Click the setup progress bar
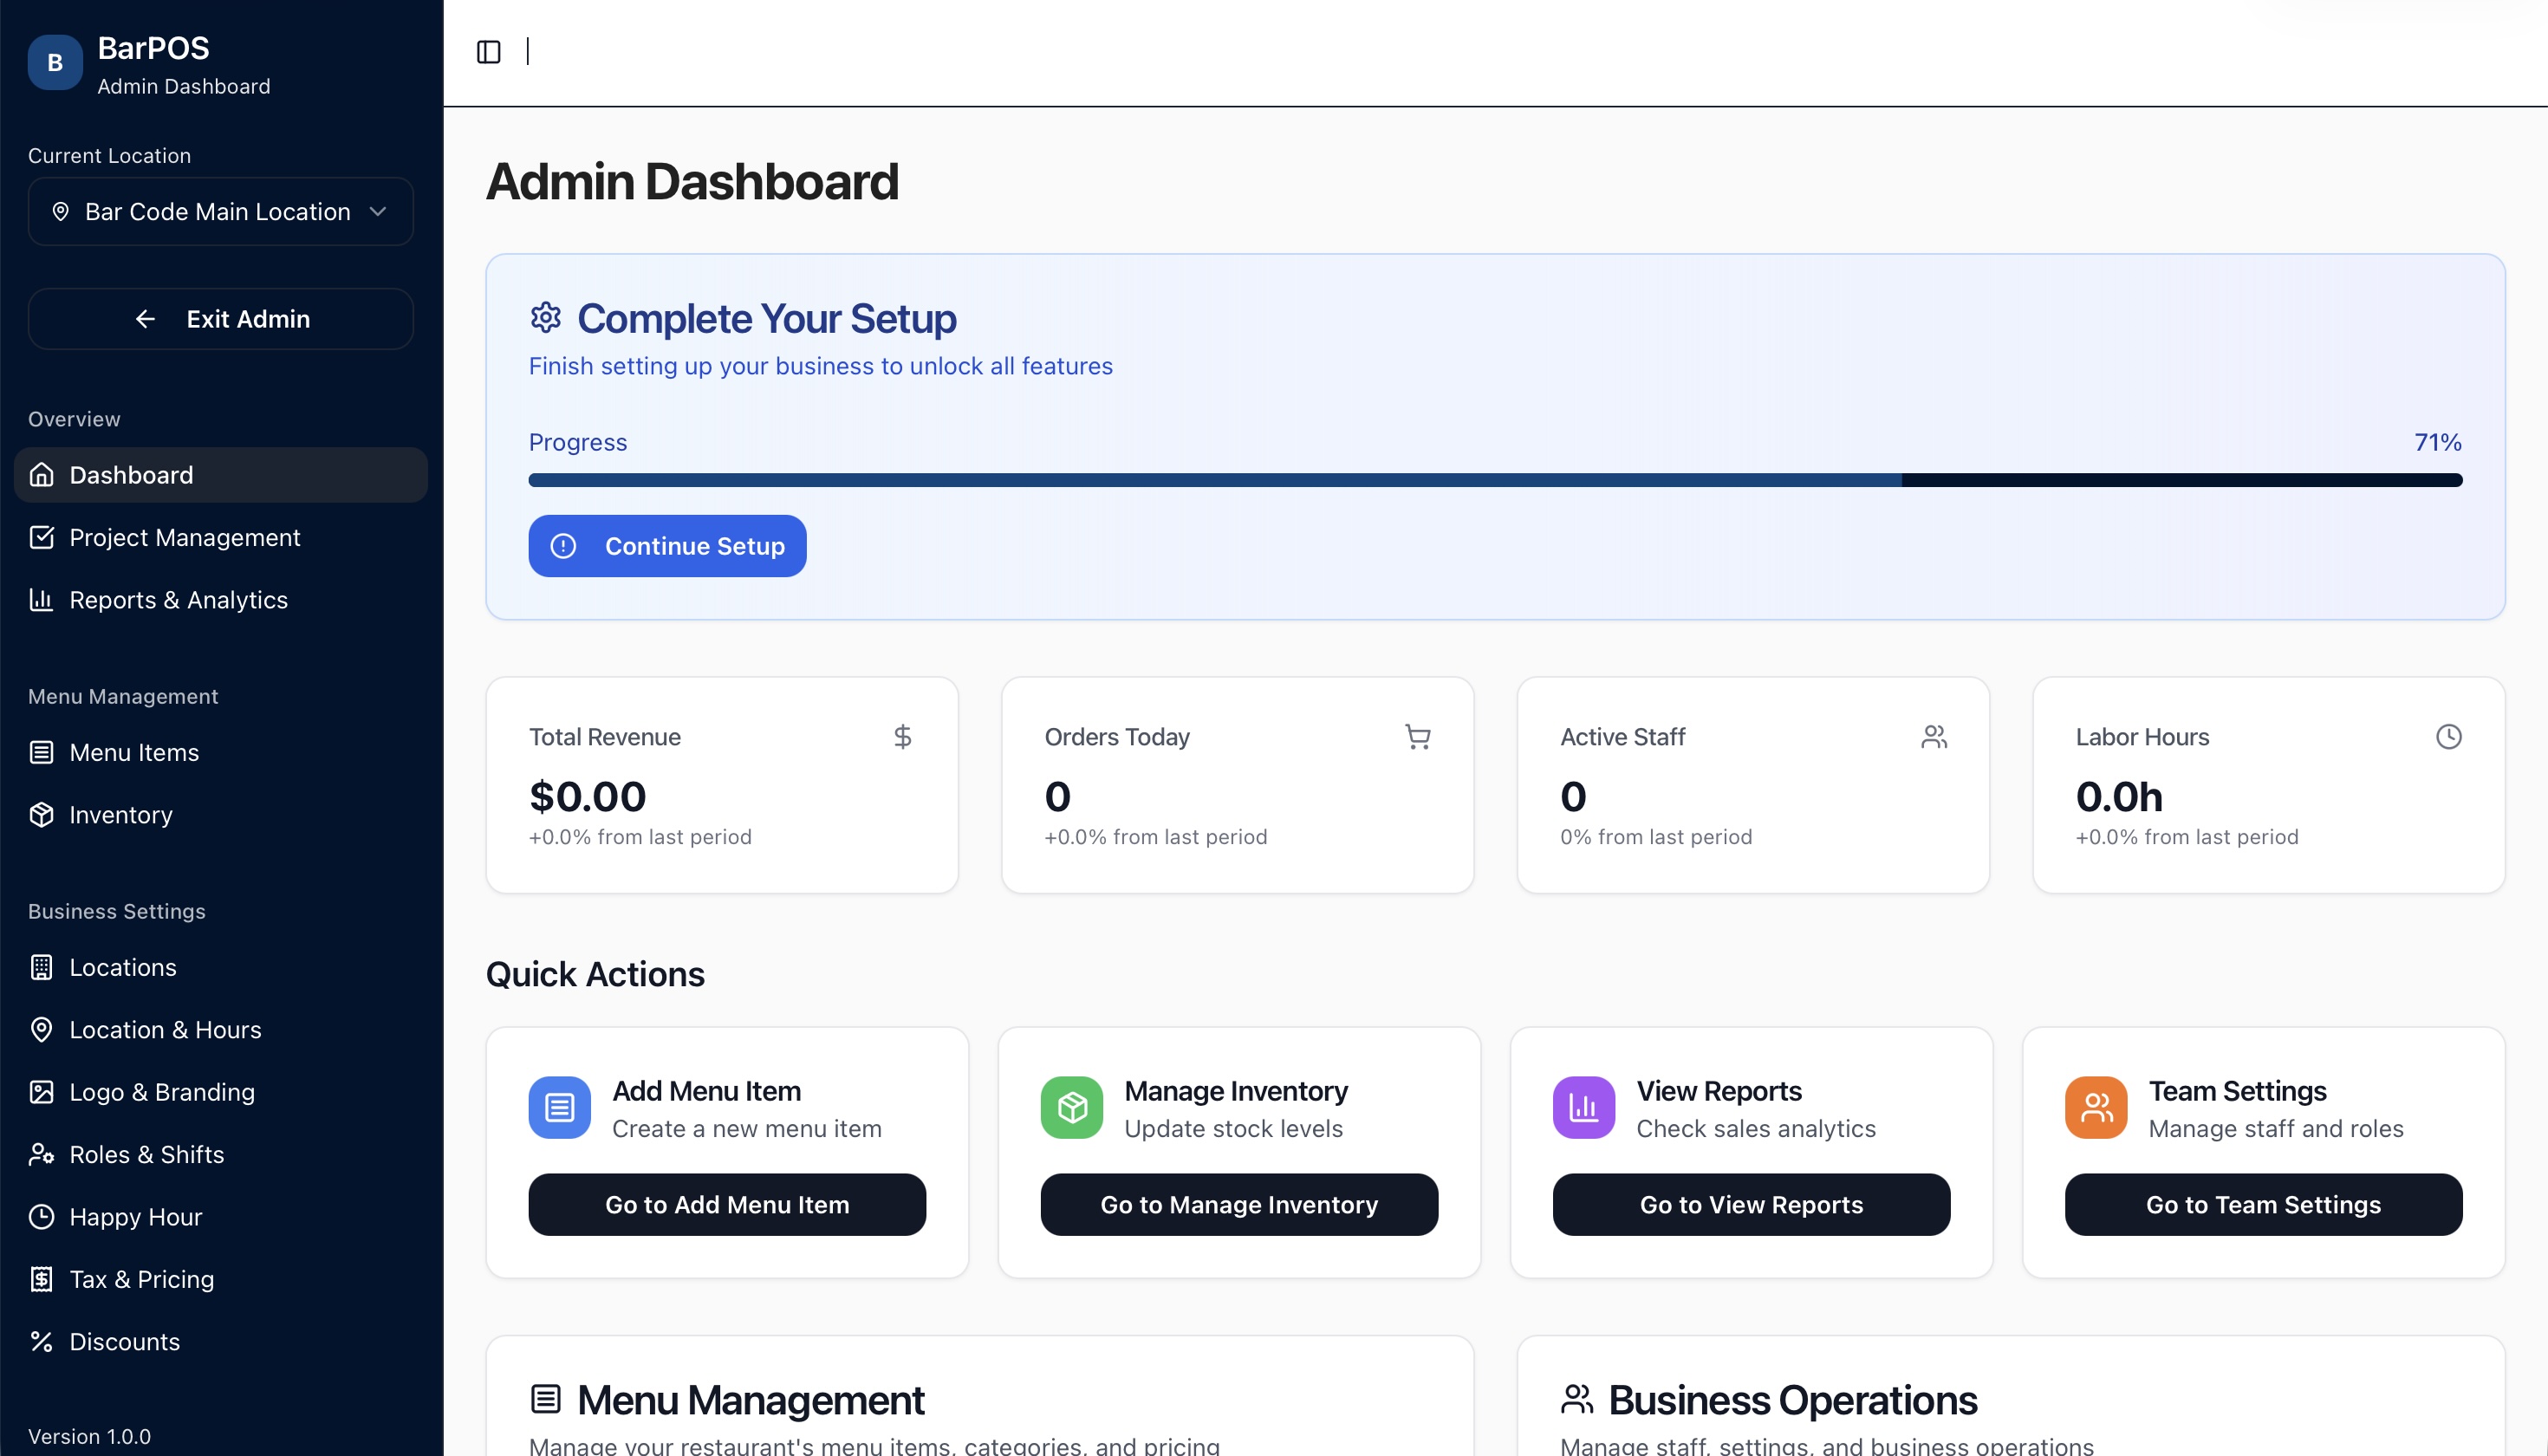Viewport: 2548px width, 1456px height. click(x=1495, y=480)
